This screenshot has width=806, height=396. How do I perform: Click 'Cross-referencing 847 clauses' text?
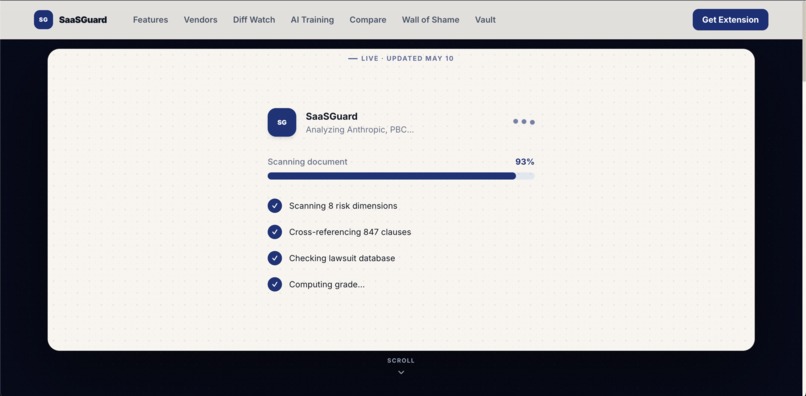click(x=350, y=232)
